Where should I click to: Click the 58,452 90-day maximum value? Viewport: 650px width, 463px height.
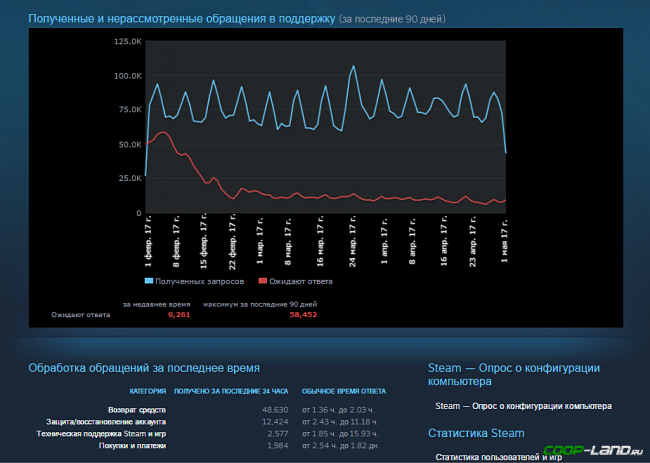pos(303,314)
